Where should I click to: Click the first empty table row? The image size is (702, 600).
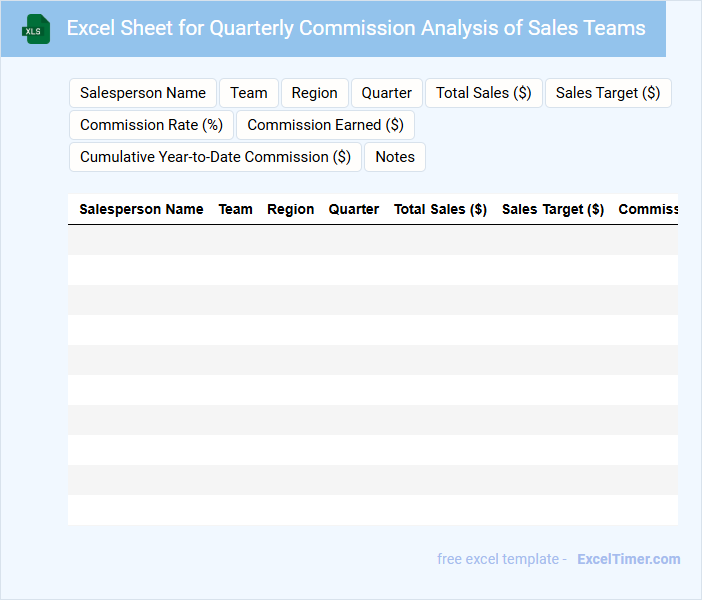pos(372,240)
